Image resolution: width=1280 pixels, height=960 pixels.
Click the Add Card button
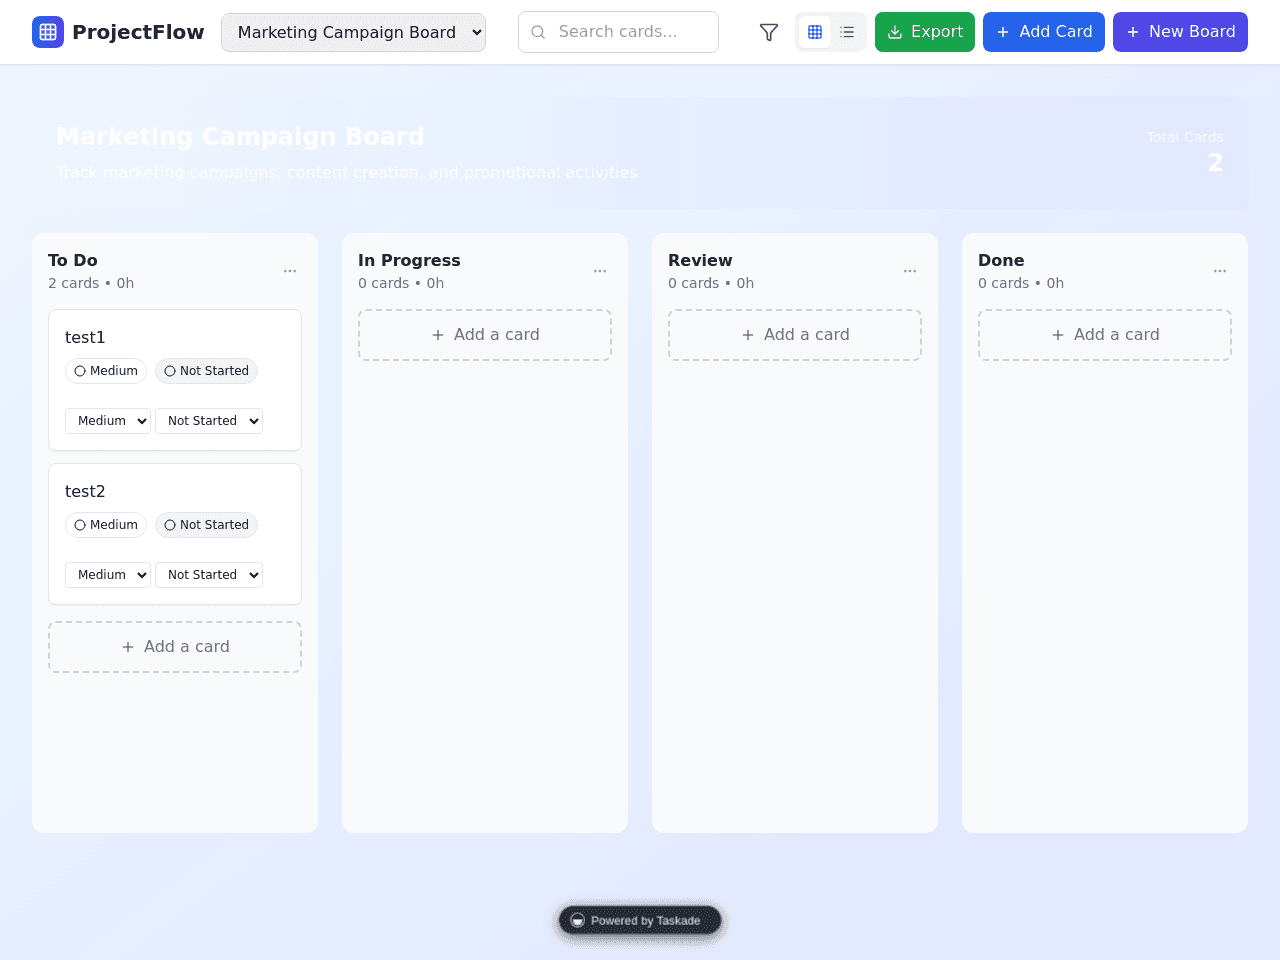pyautogui.click(x=1044, y=32)
